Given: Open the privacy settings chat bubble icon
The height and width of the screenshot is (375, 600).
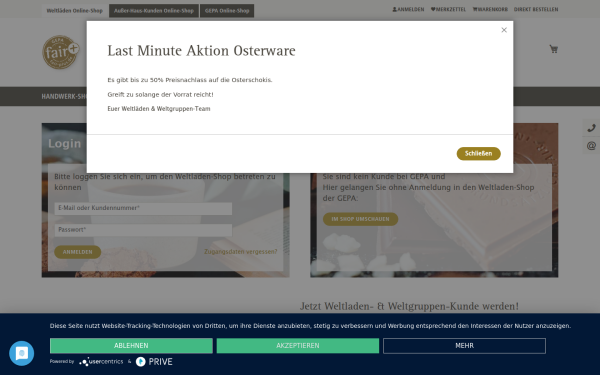Looking at the screenshot, I should pyautogui.click(x=21, y=353).
